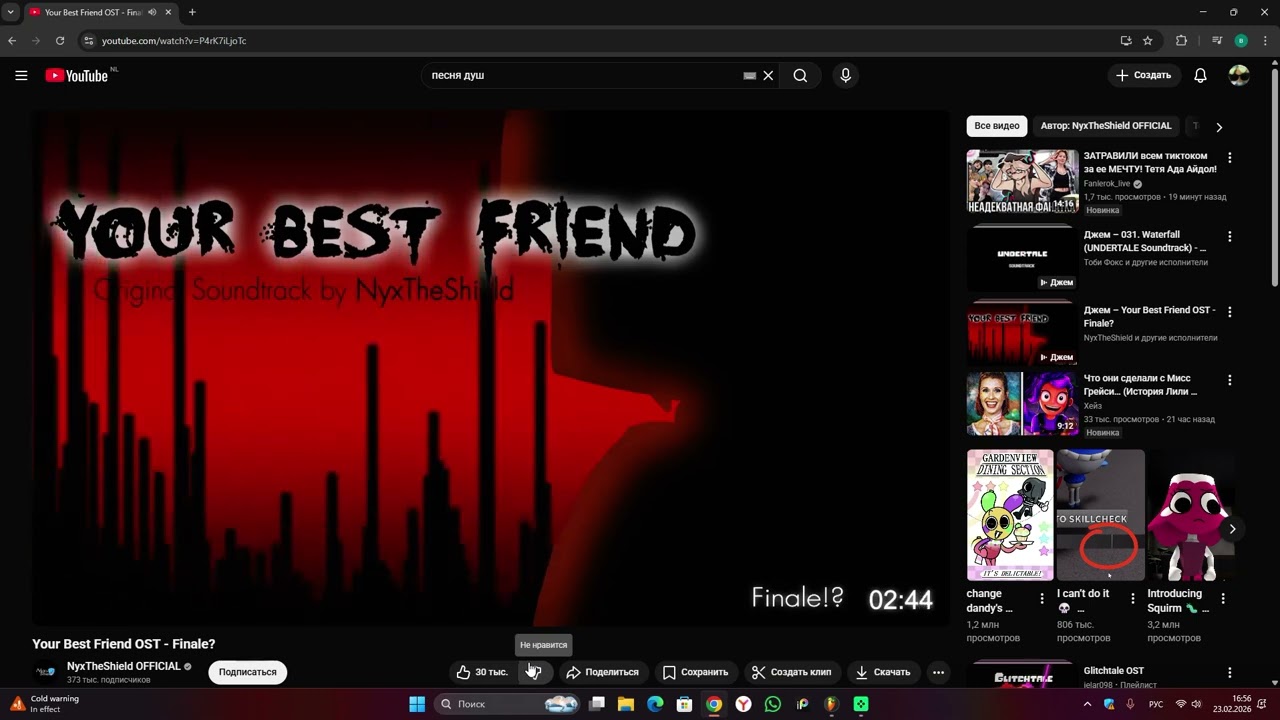Close the Your Best Friend OST tab
This screenshot has width=1280, height=720.
pyautogui.click(x=168, y=12)
